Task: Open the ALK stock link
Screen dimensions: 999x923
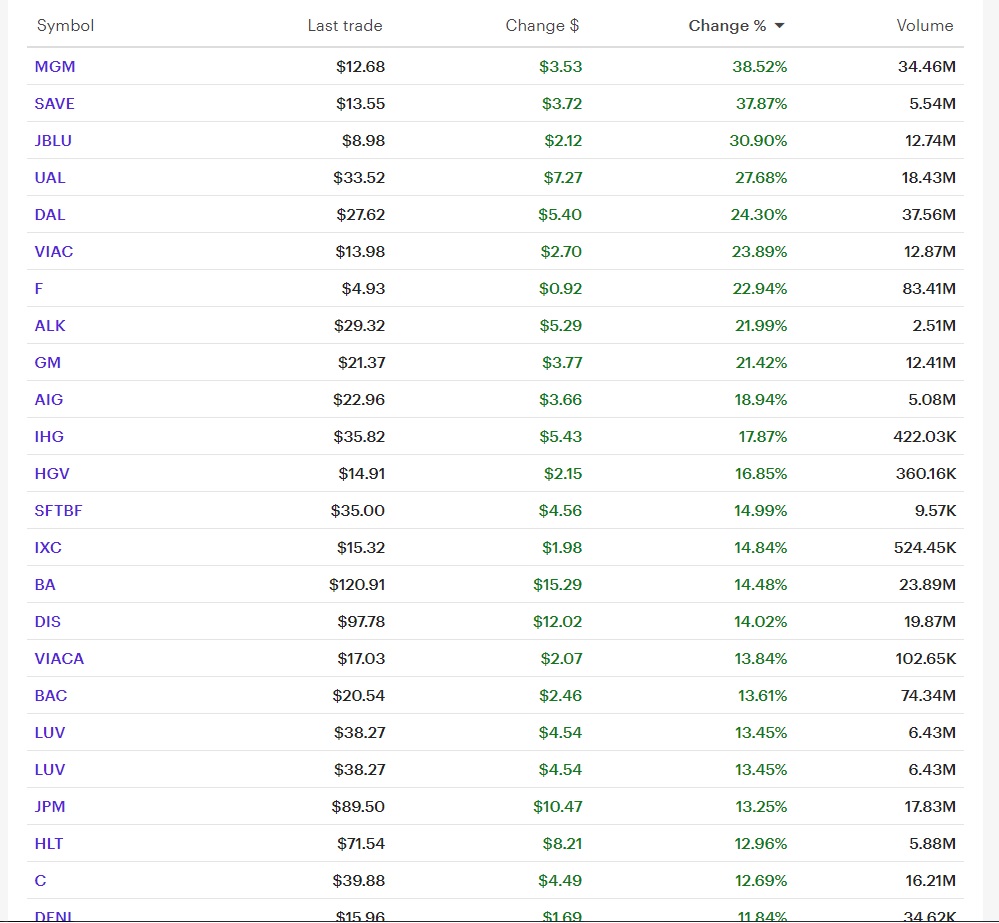Action: (50, 325)
